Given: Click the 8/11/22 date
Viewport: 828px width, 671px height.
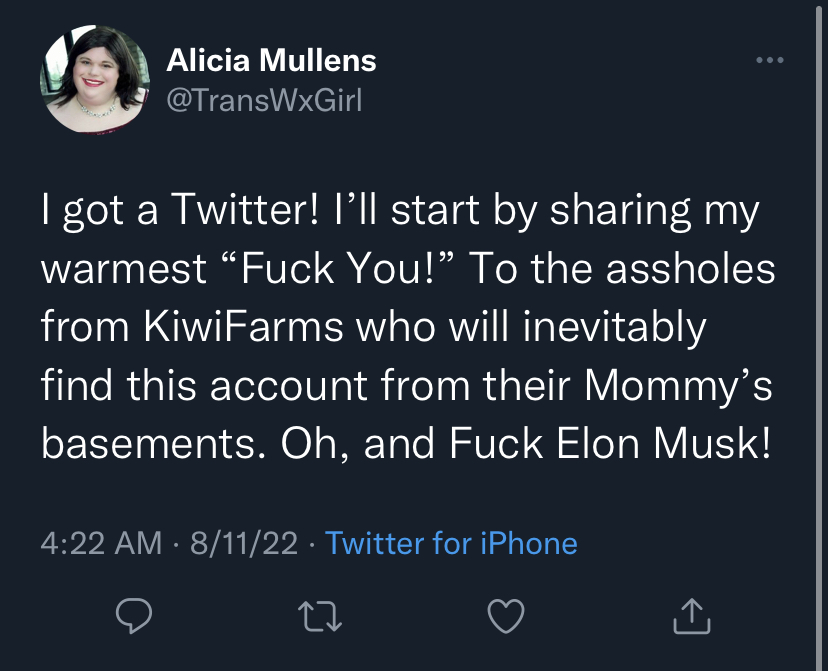Looking at the screenshot, I should [244, 543].
